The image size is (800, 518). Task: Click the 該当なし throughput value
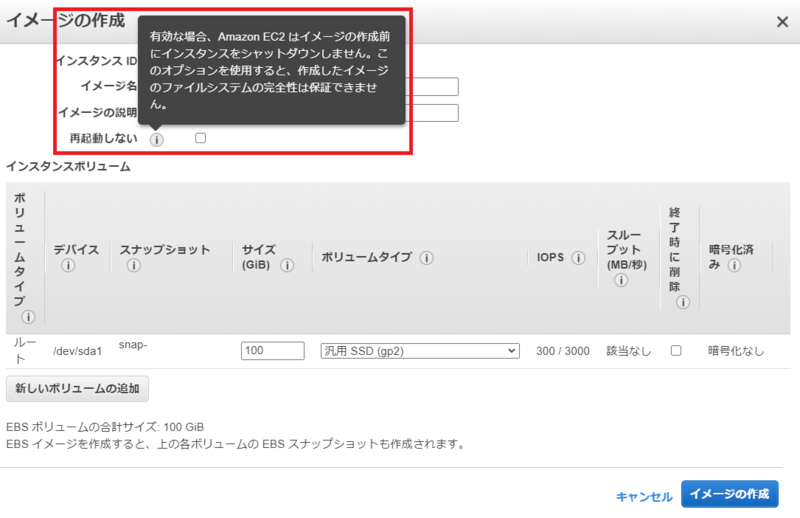[629, 351]
